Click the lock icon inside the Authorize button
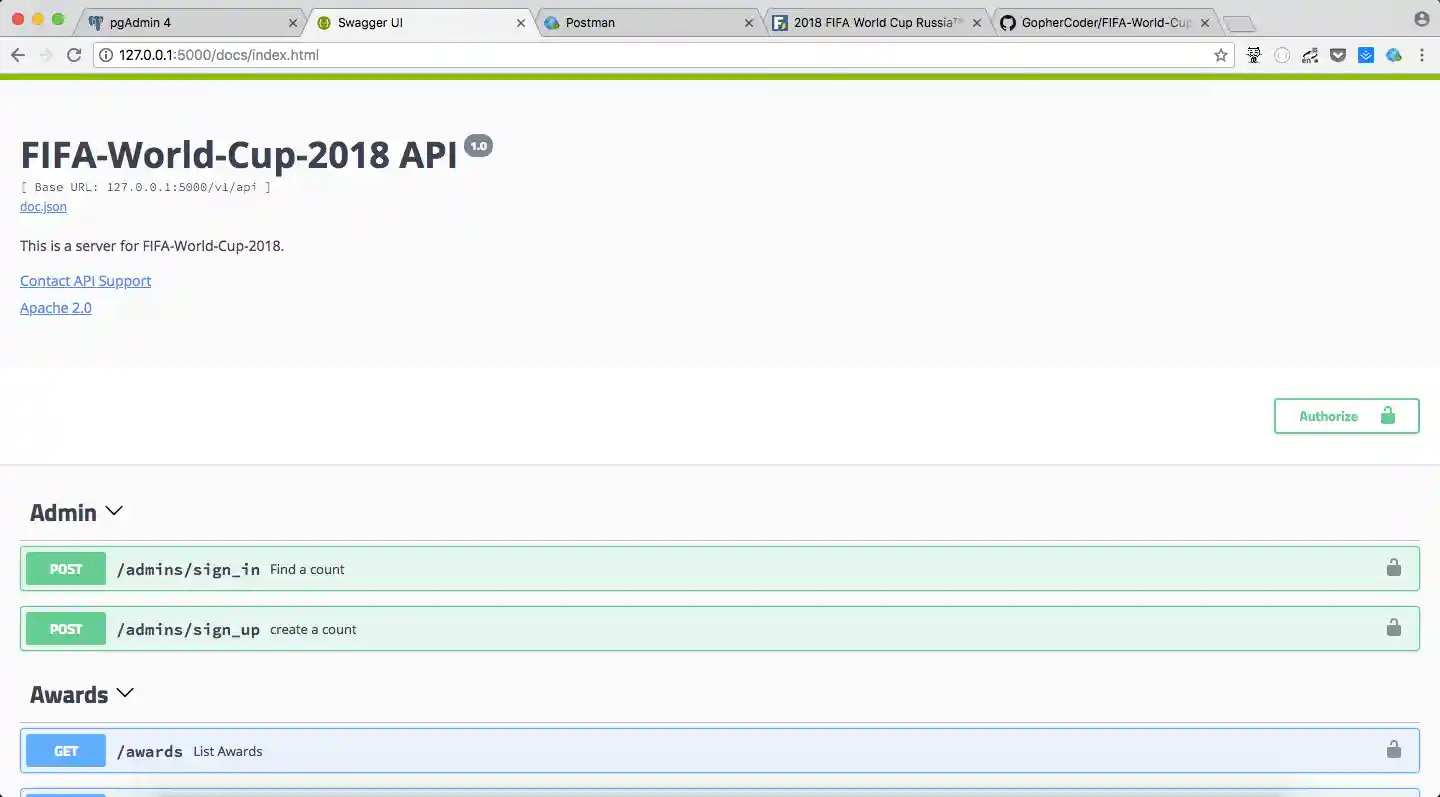Image resolution: width=1440 pixels, height=797 pixels. coord(1388,415)
